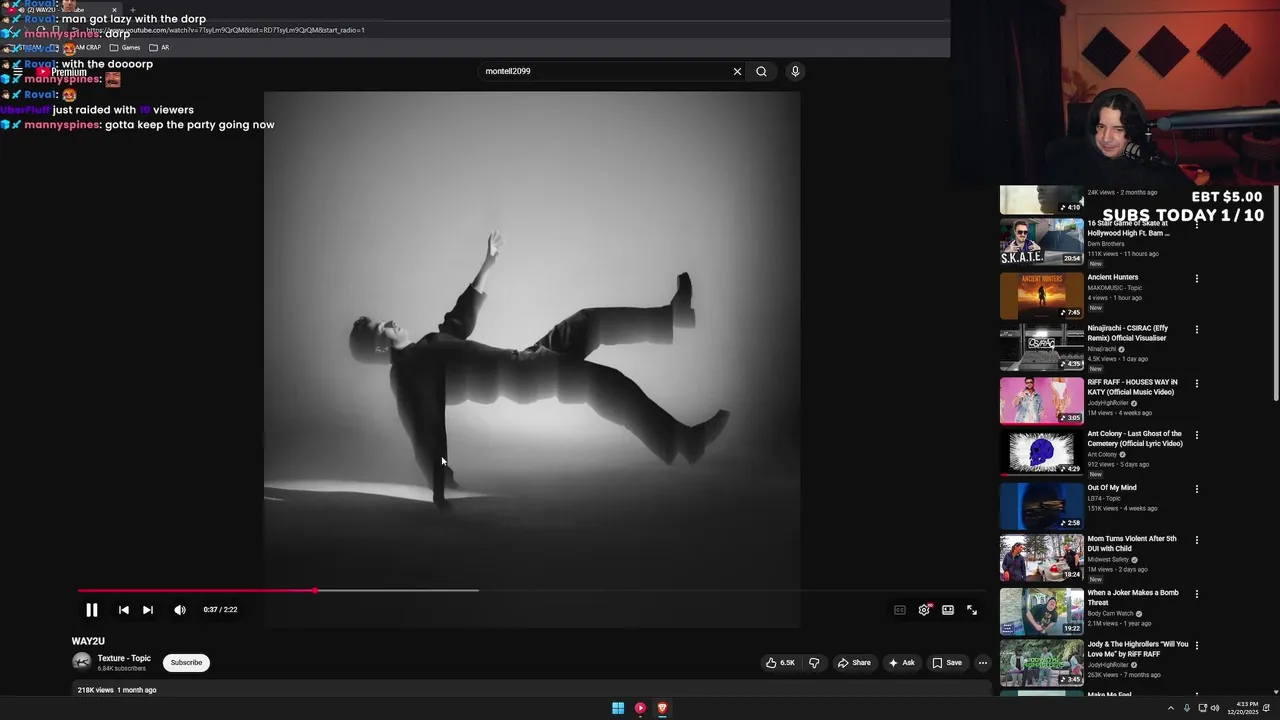Open options menu for Joker Bomb Threat video
Image resolution: width=1280 pixels, height=720 pixels.
pyautogui.click(x=1197, y=594)
